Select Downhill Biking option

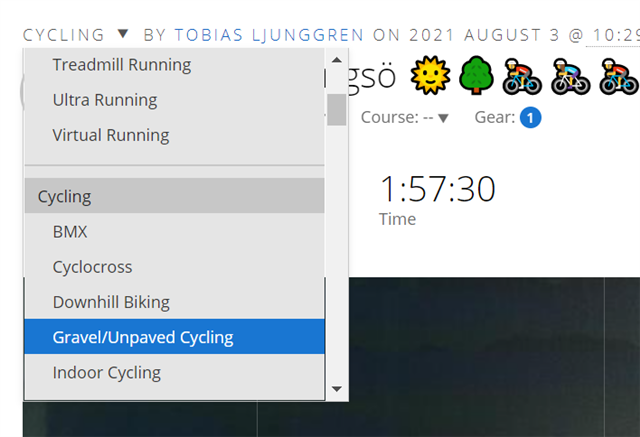pos(175,302)
